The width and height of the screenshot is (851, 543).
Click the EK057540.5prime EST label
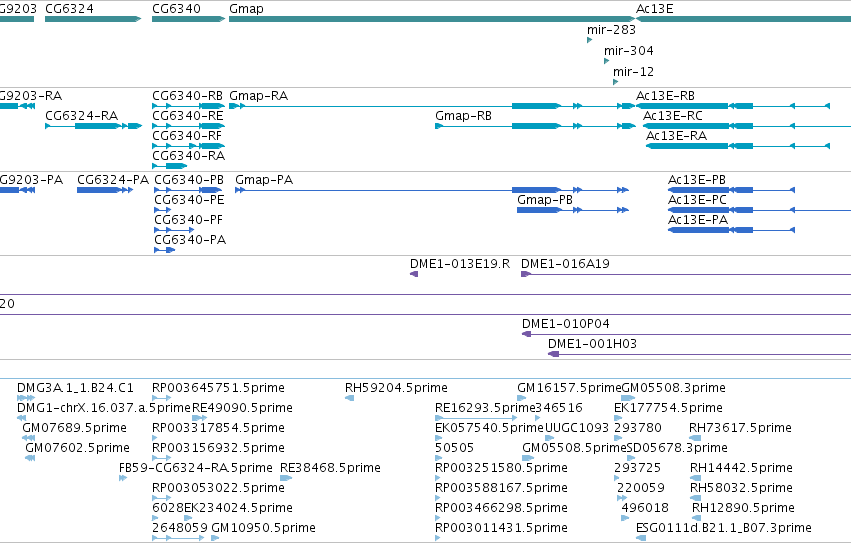point(489,428)
